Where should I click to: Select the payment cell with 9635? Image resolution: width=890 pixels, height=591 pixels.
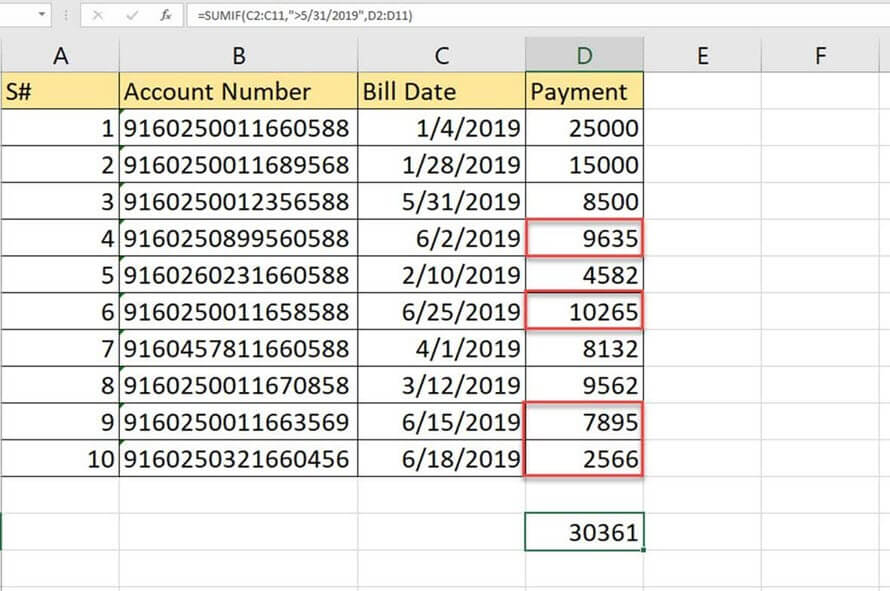click(x=584, y=239)
